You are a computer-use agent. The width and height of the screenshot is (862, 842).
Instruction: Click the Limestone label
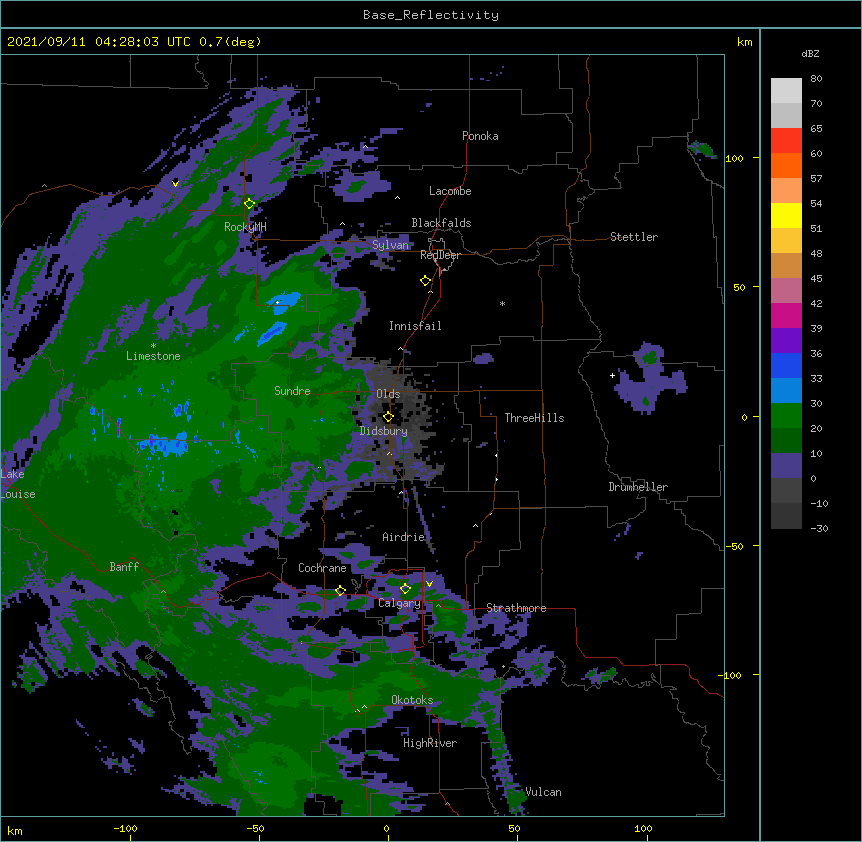coord(153,356)
